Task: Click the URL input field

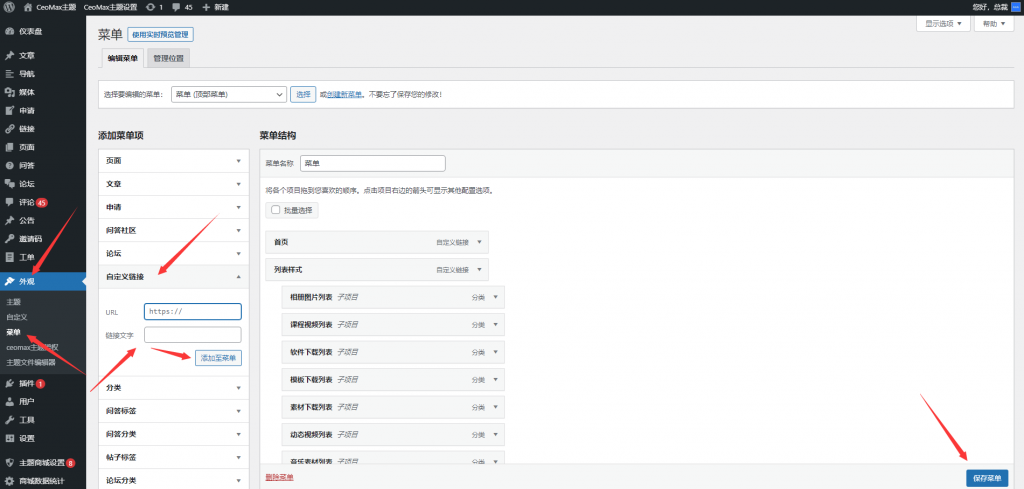Action: coord(192,311)
